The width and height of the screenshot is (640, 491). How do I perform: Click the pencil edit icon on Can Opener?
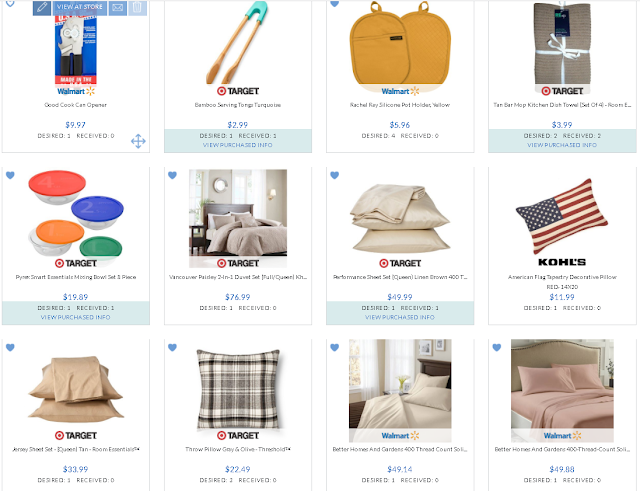[42, 7]
